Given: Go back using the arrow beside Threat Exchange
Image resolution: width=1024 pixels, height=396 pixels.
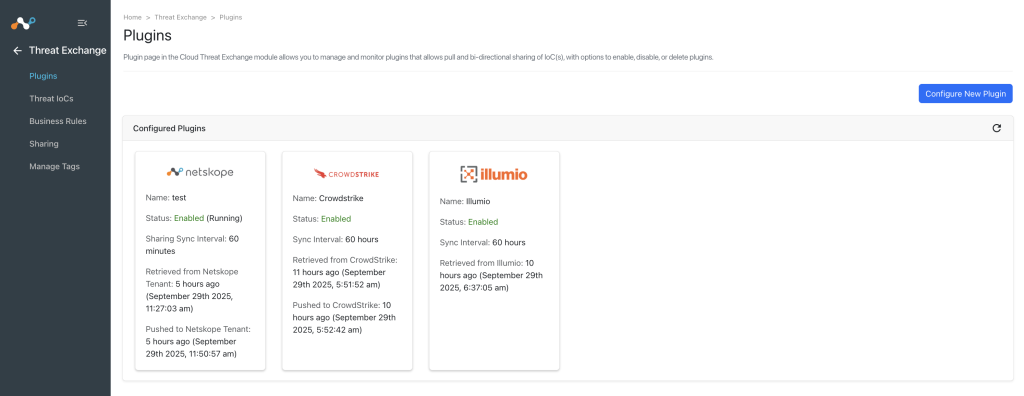Looking at the screenshot, I should pos(18,50).
